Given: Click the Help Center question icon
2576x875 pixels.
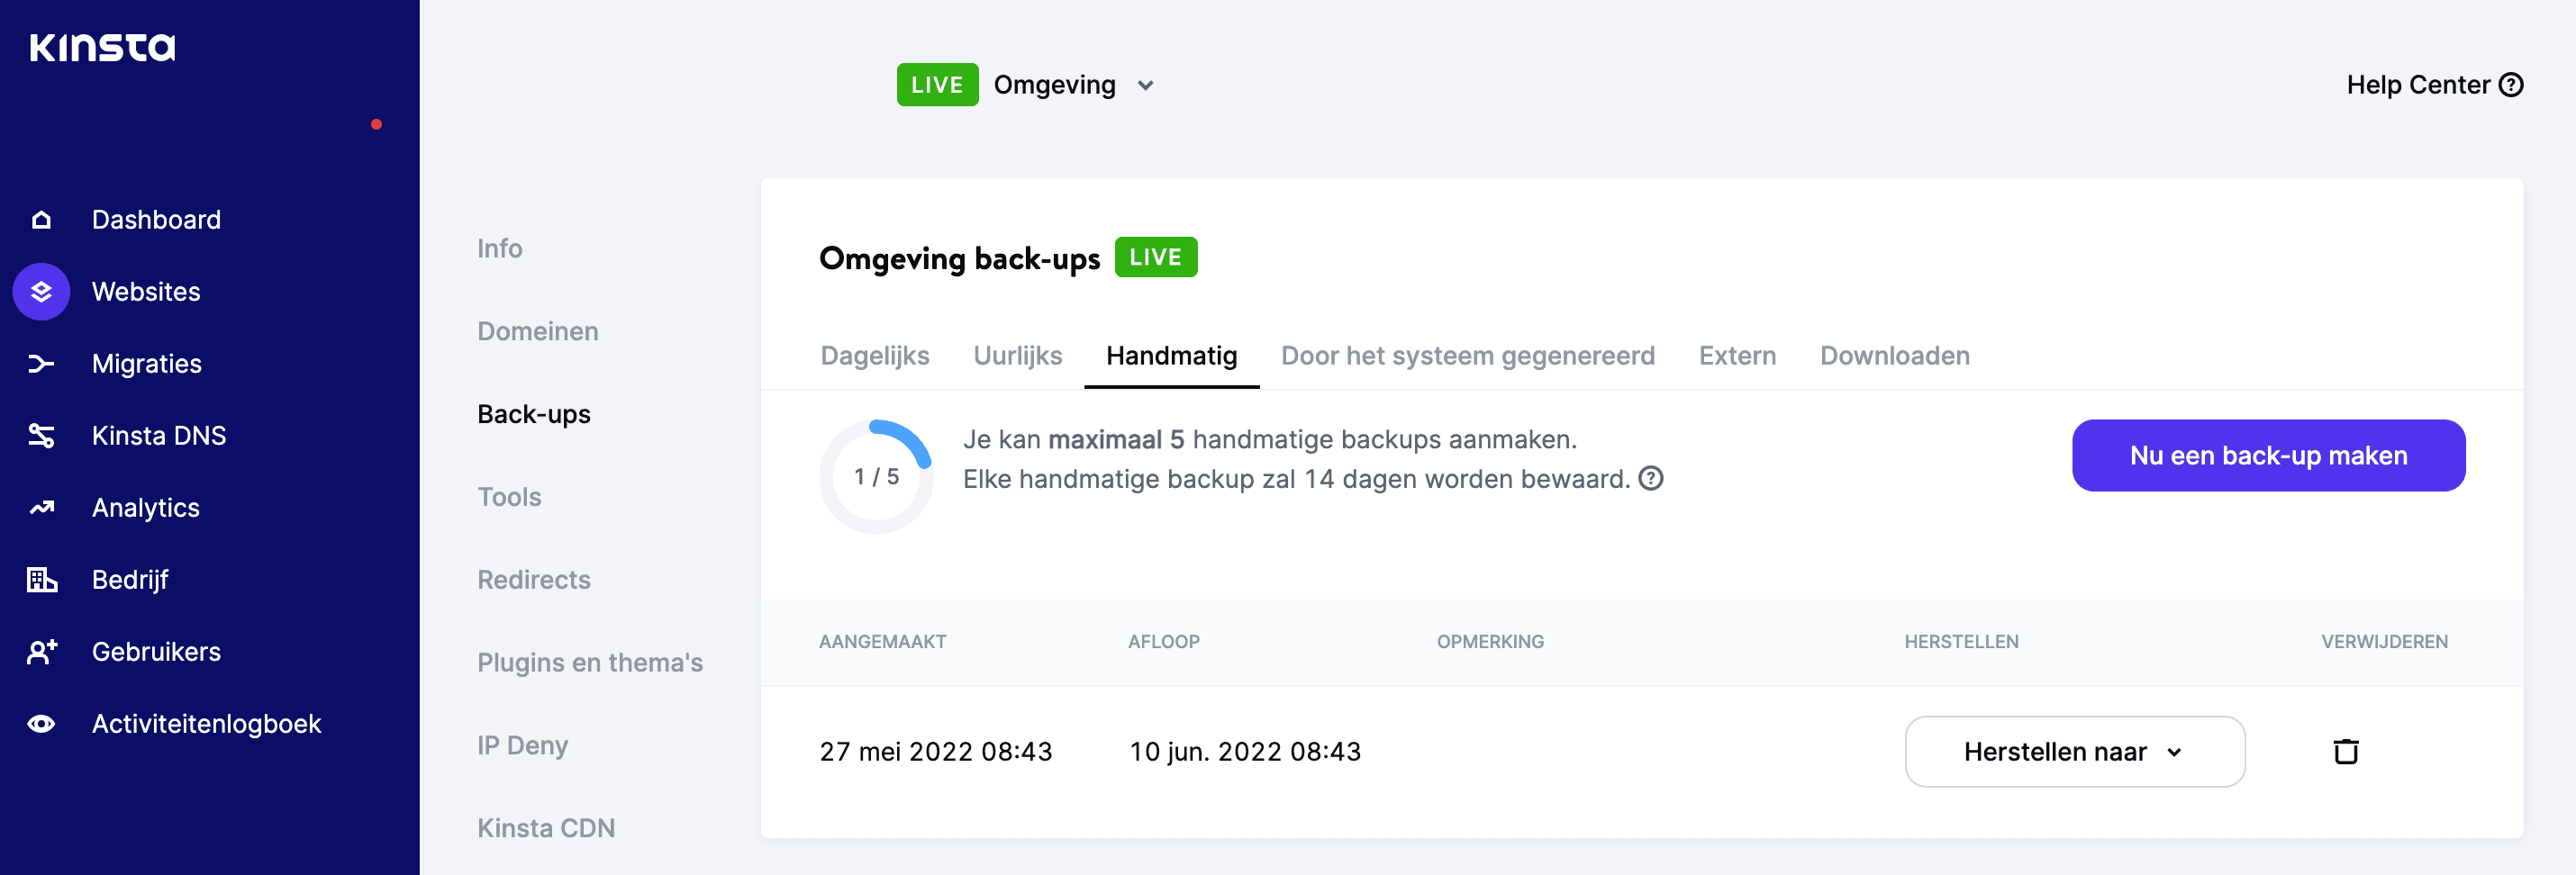Looking at the screenshot, I should tap(2512, 84).
